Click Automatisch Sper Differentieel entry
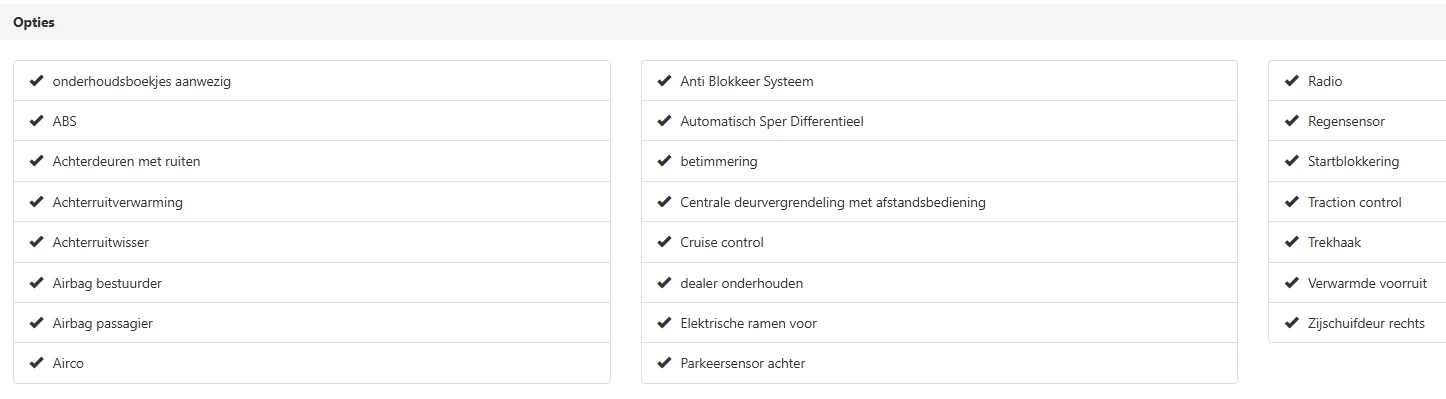This screenshot has width=1446, height=399. (939, 121)
